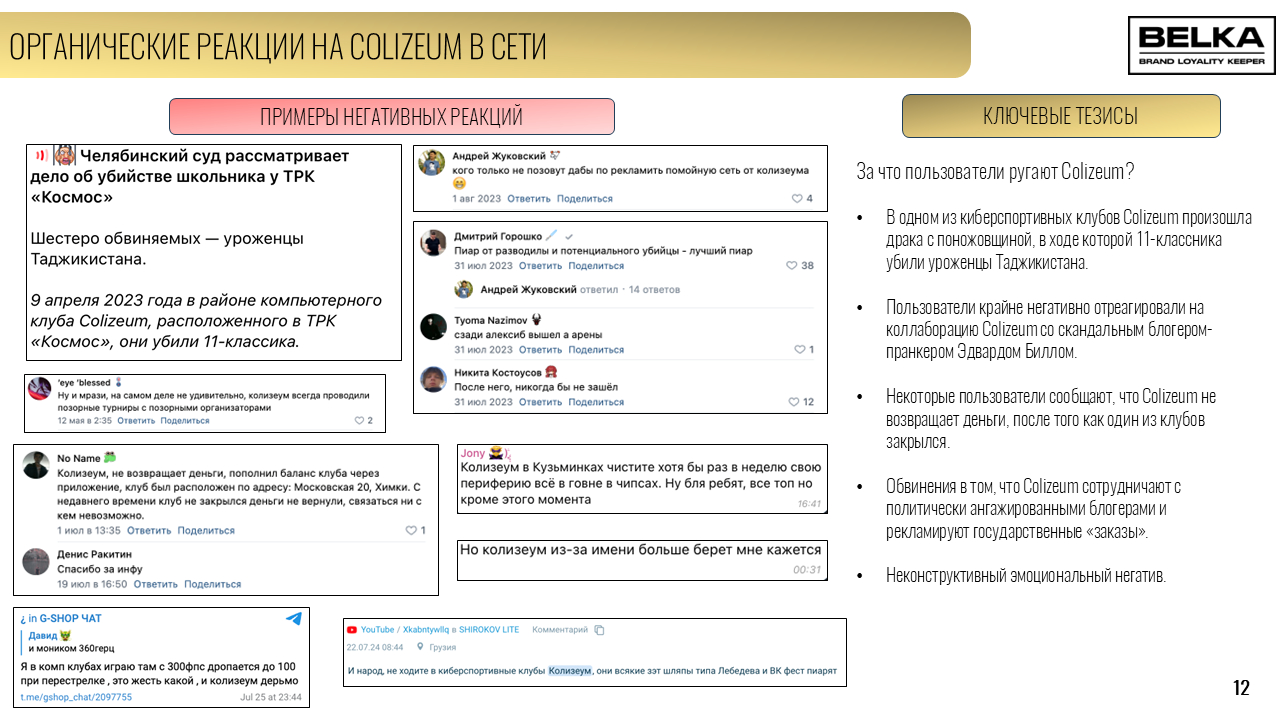This screenshot has width=1280, height=720.
Task: Click Поделиться under the 'eye 'blessed comment
Action: point(185,421)
